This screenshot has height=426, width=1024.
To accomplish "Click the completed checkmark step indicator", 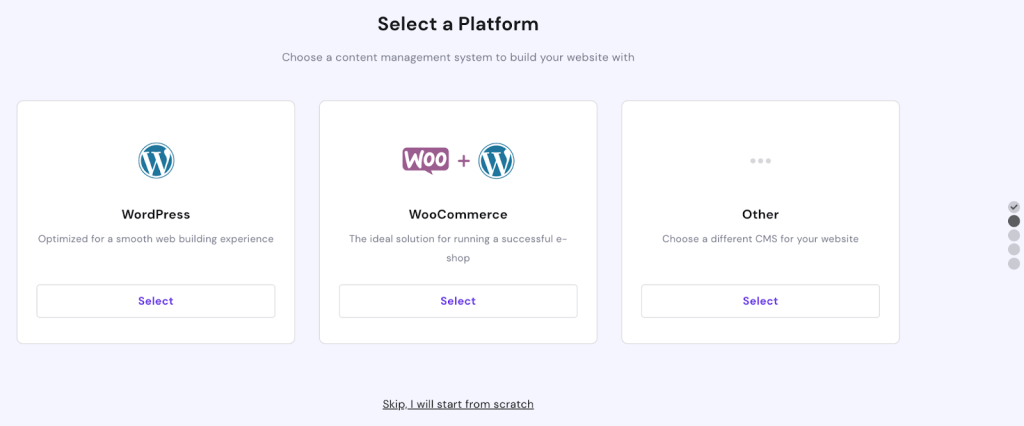I will (1014, 207).
